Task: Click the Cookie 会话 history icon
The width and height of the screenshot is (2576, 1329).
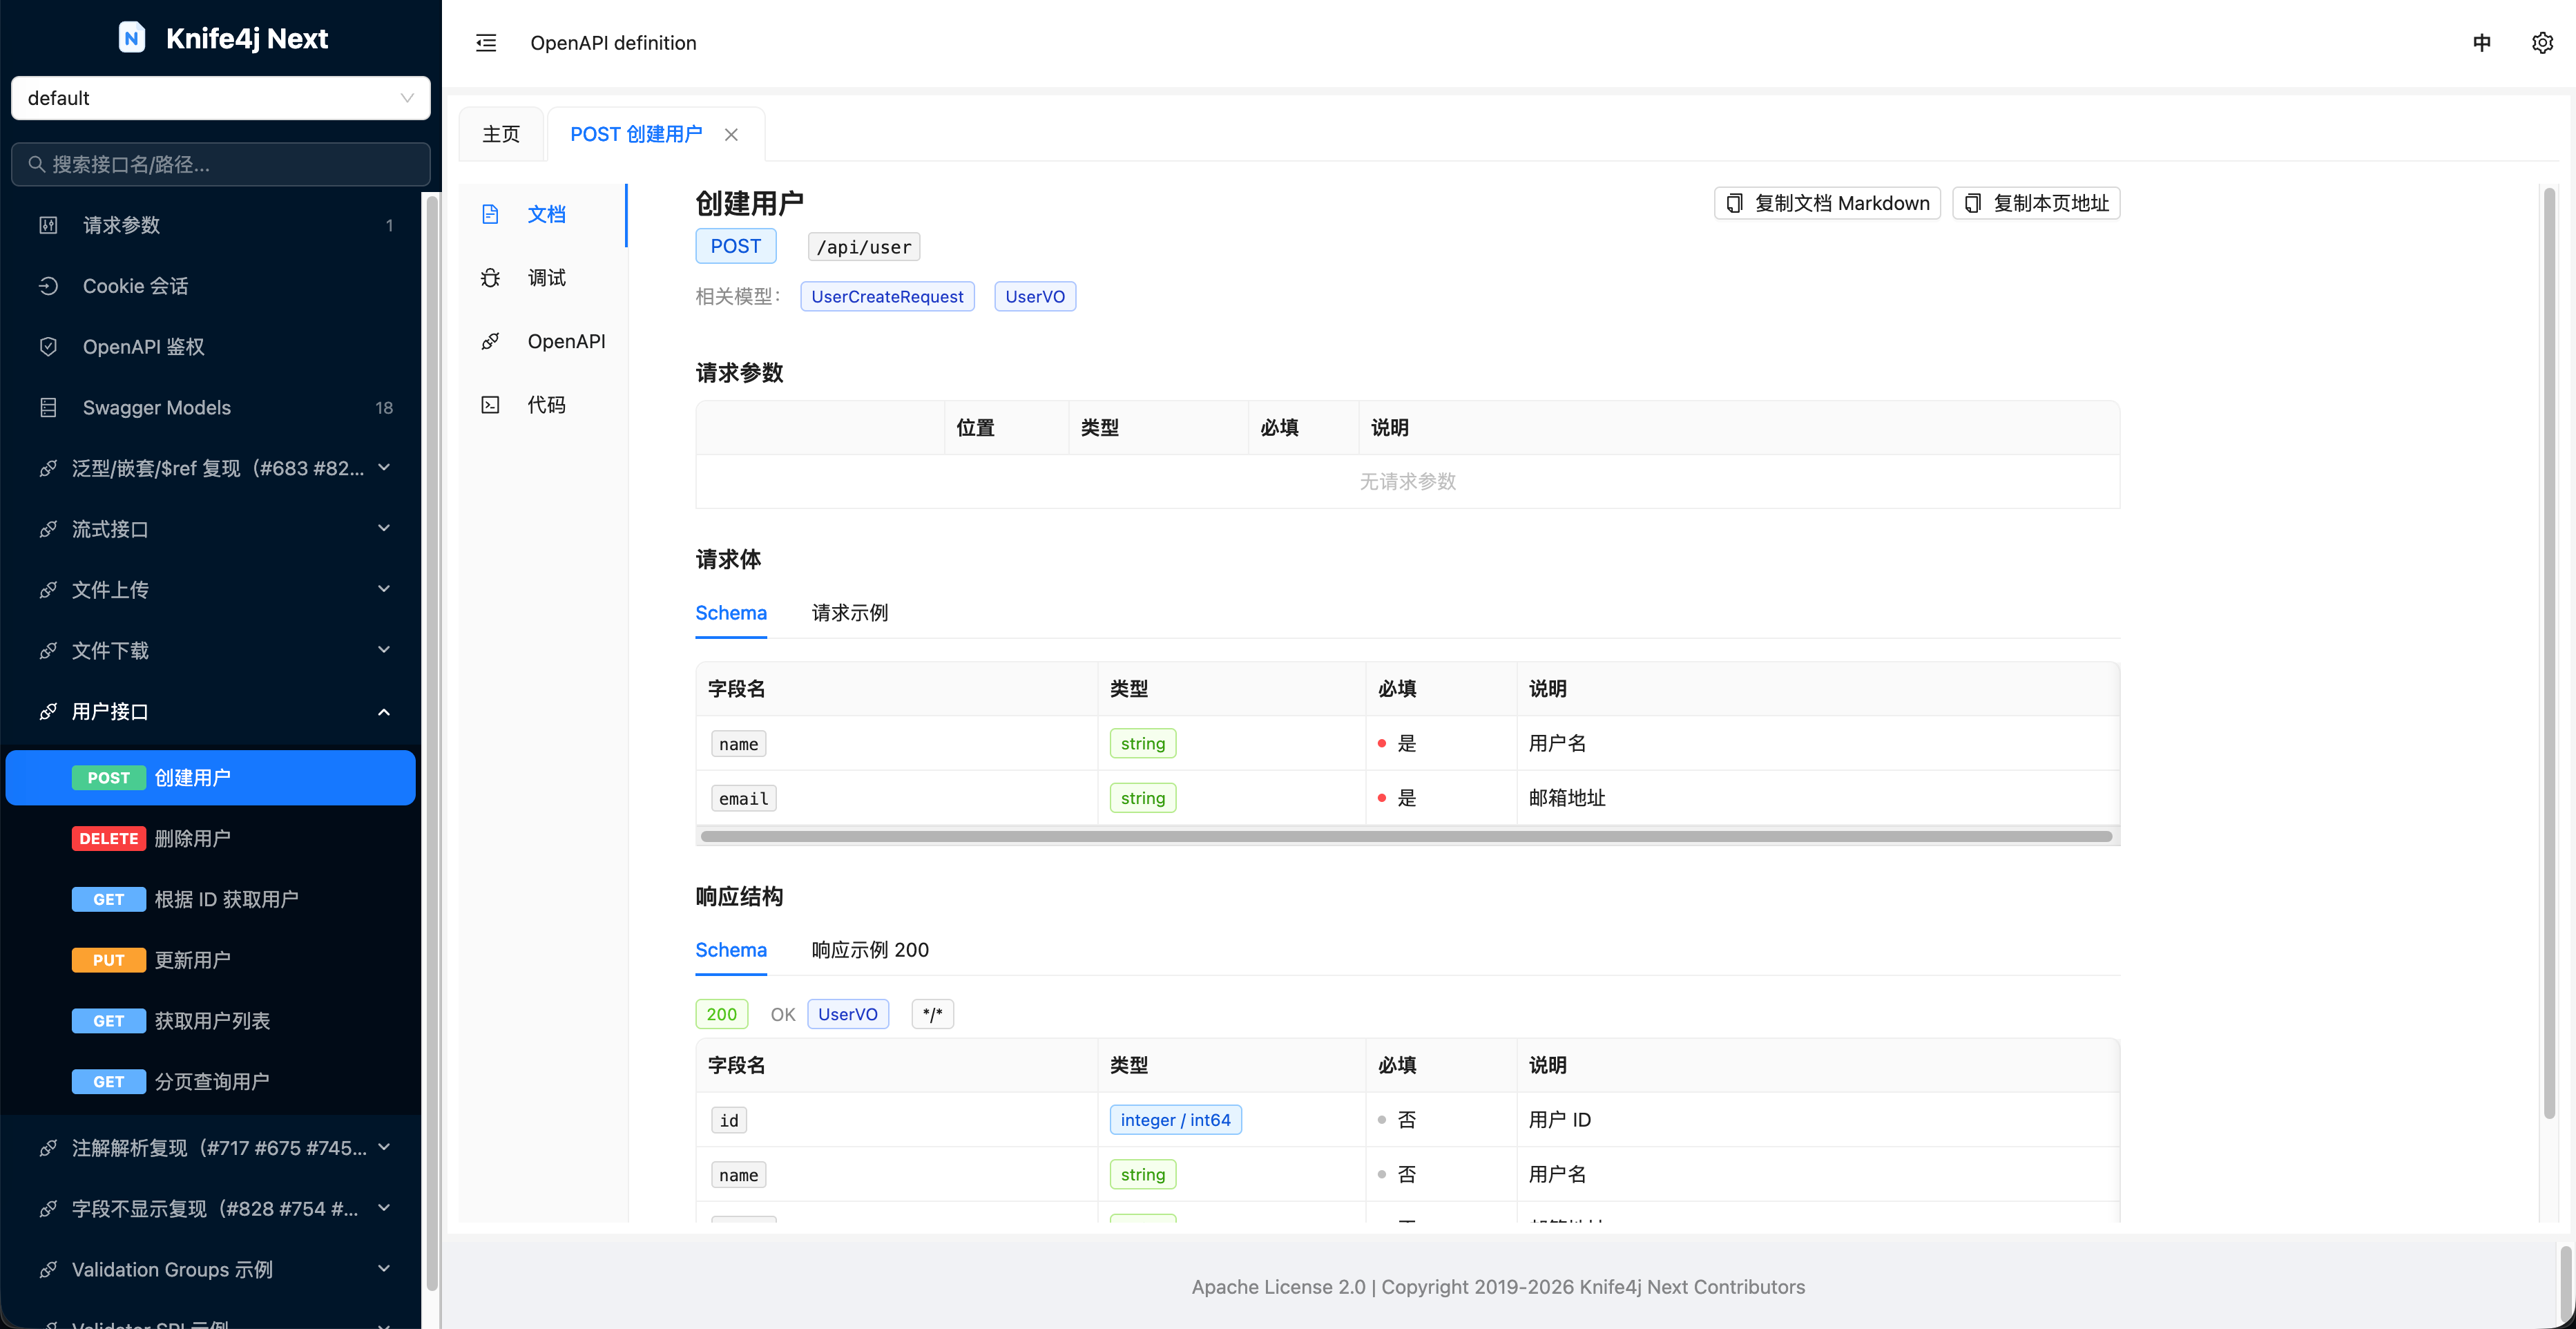Action: [48, 286]
